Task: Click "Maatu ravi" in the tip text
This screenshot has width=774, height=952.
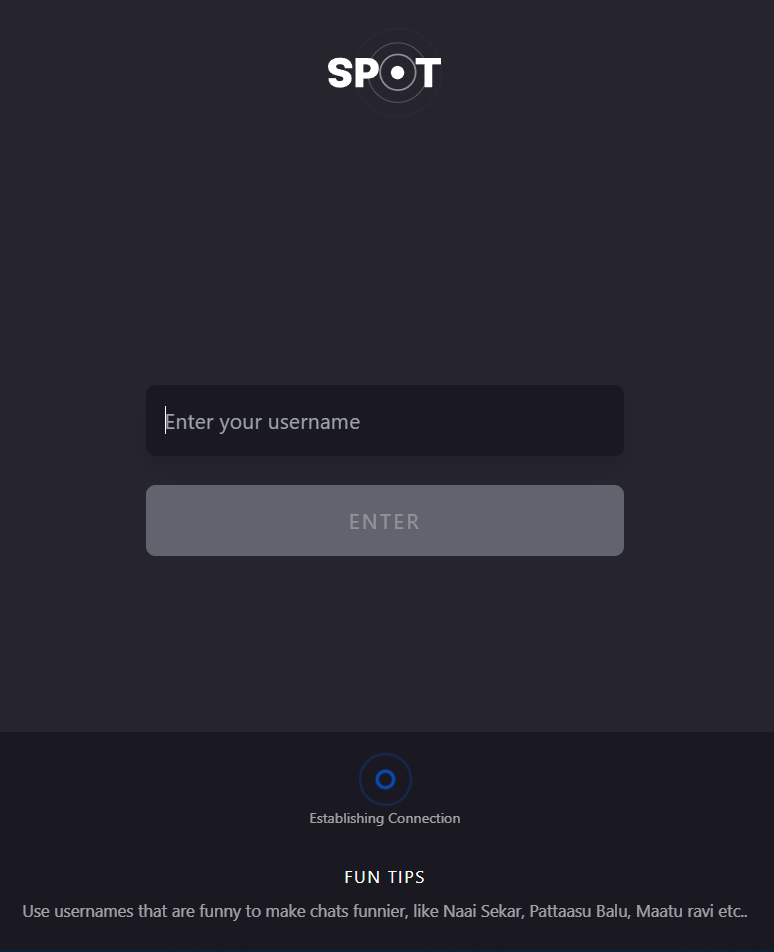Action: (674, 911)
